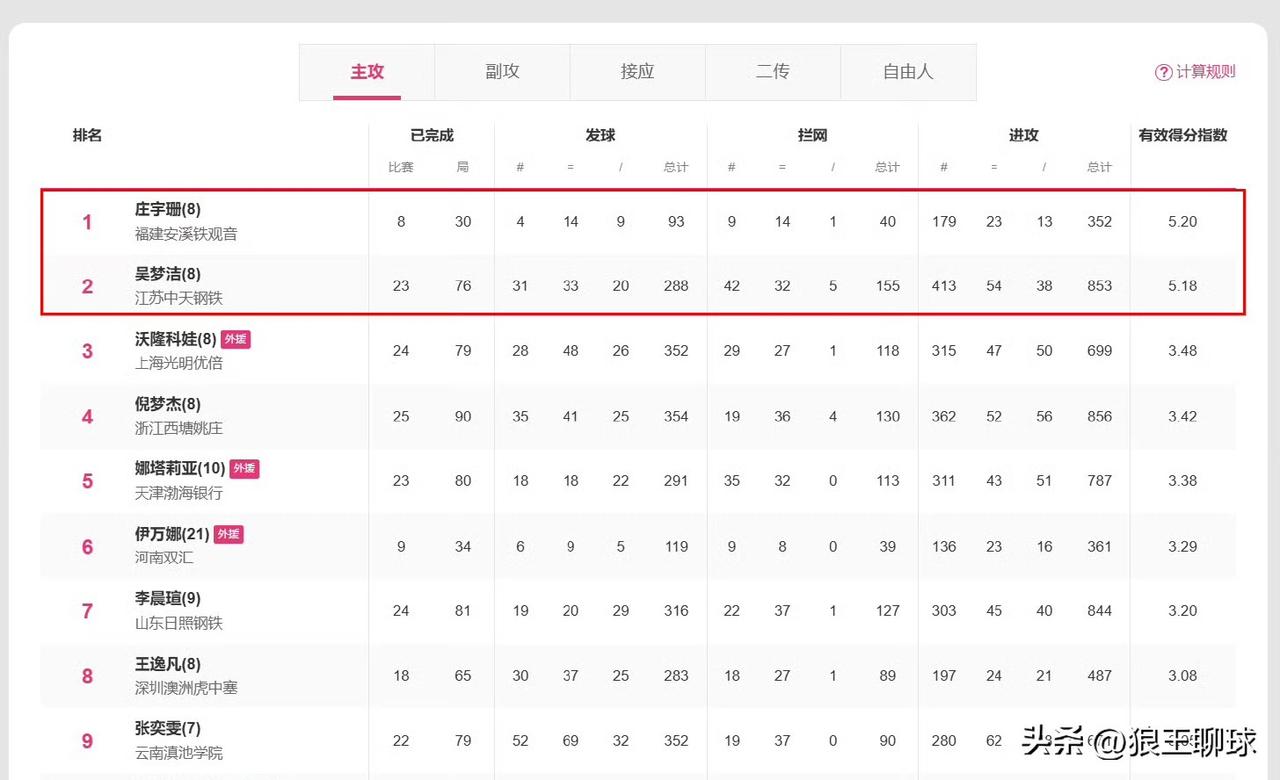This screenshot has width=1280, height=780.
Task: Switch to the 副攻 tab
Action: [x=502, y=72]
